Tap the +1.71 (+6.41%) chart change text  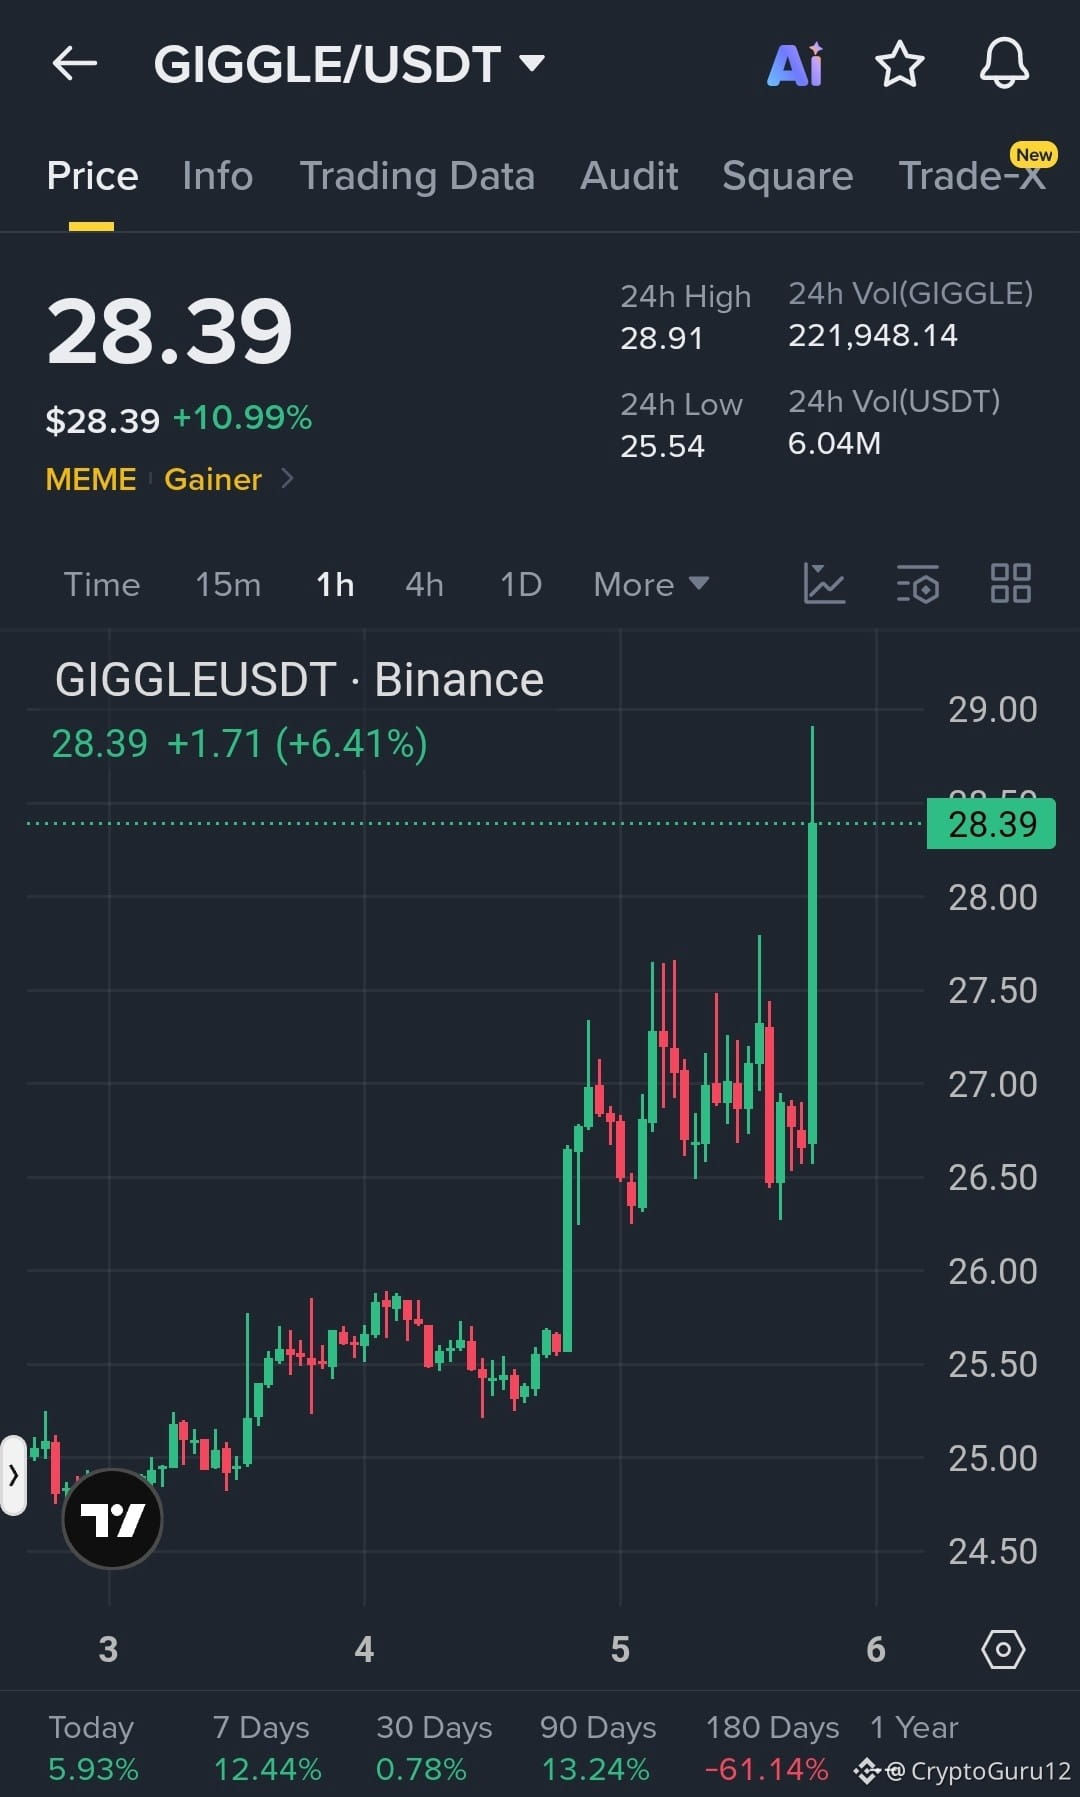point(297,744)
